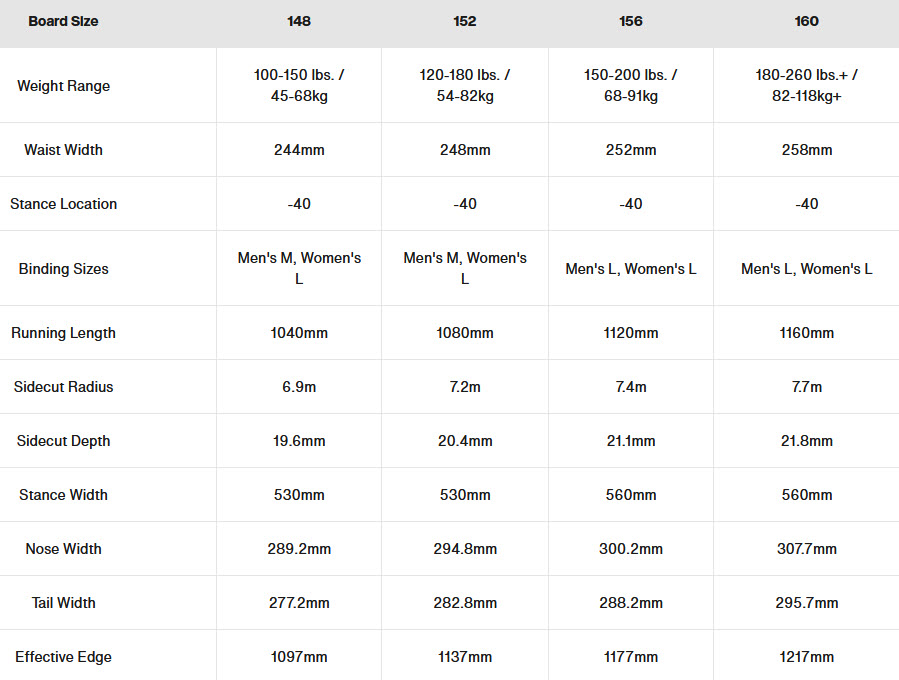Click the Waist Width row label

(x=63, y=150)
